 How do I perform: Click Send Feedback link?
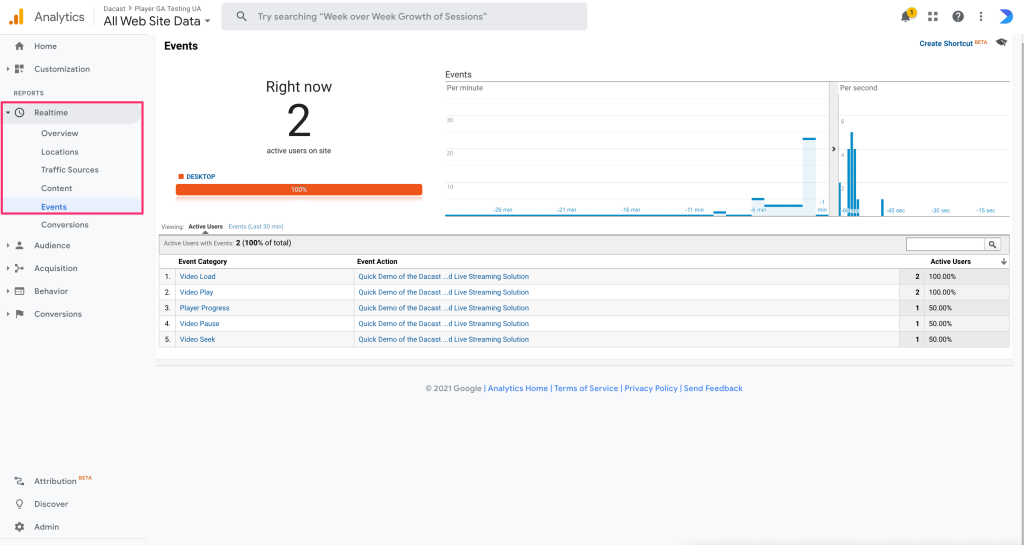click(713, 388)
